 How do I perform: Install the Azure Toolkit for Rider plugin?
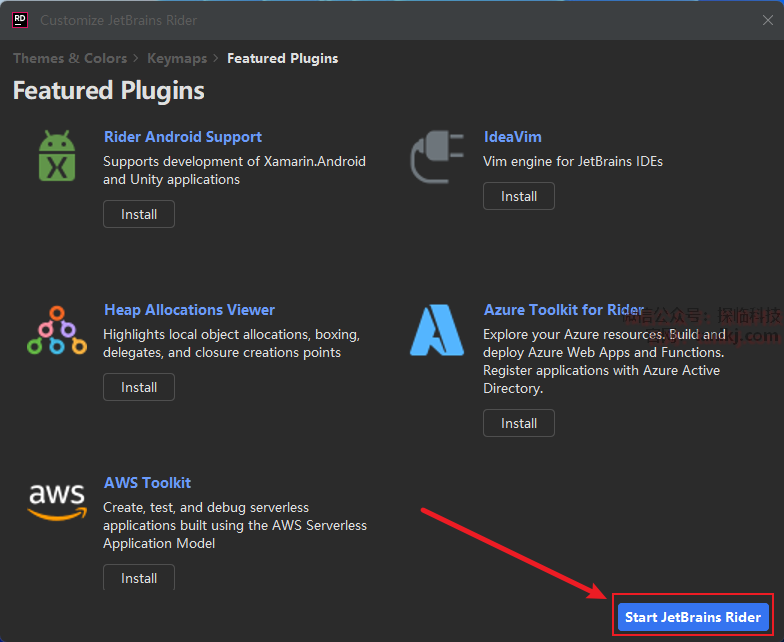point(519,423)
